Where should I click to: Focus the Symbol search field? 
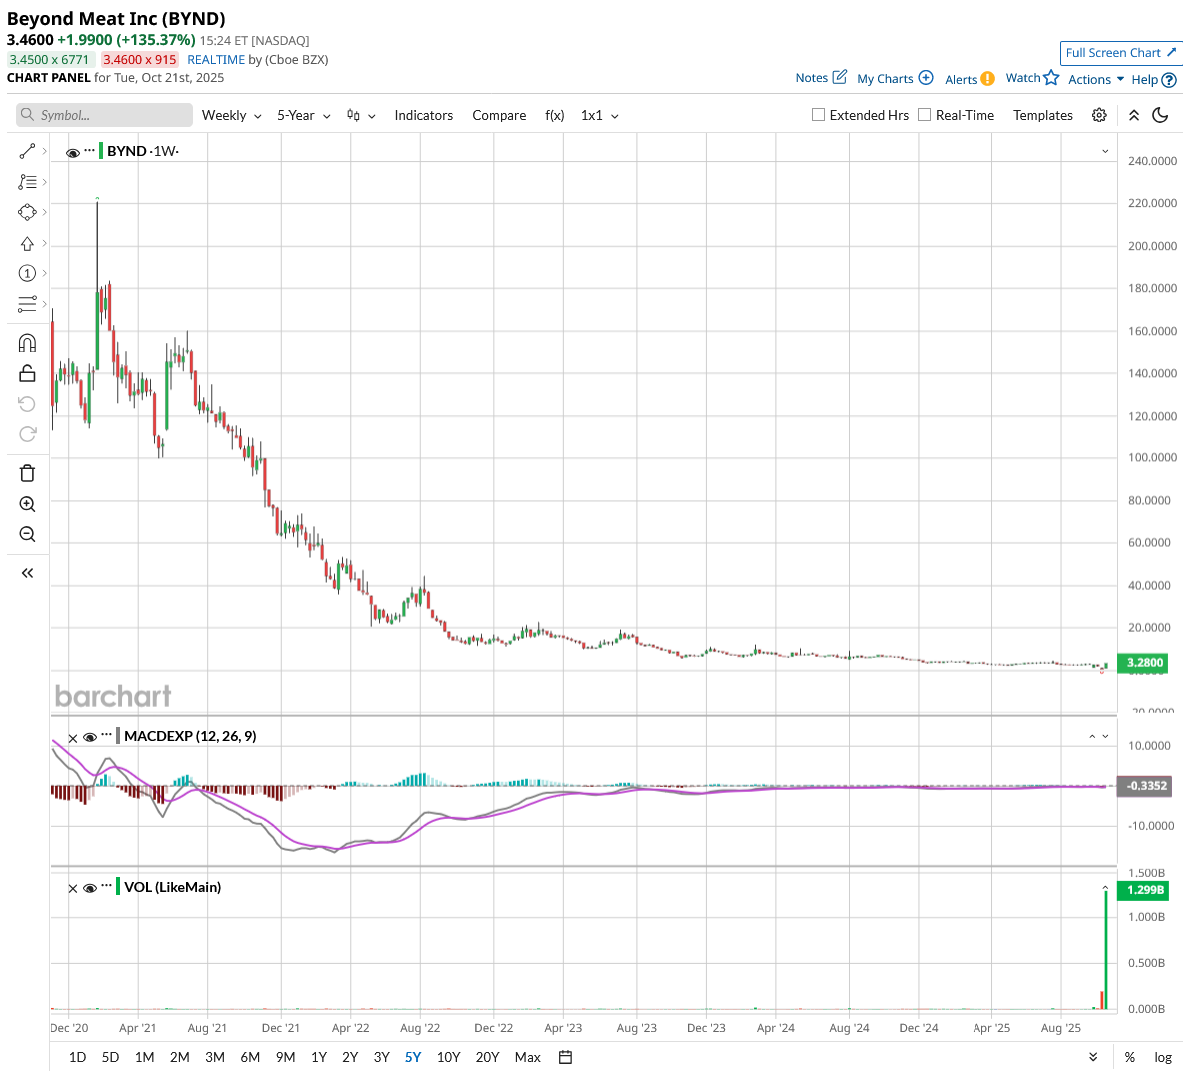coord(104,115)
